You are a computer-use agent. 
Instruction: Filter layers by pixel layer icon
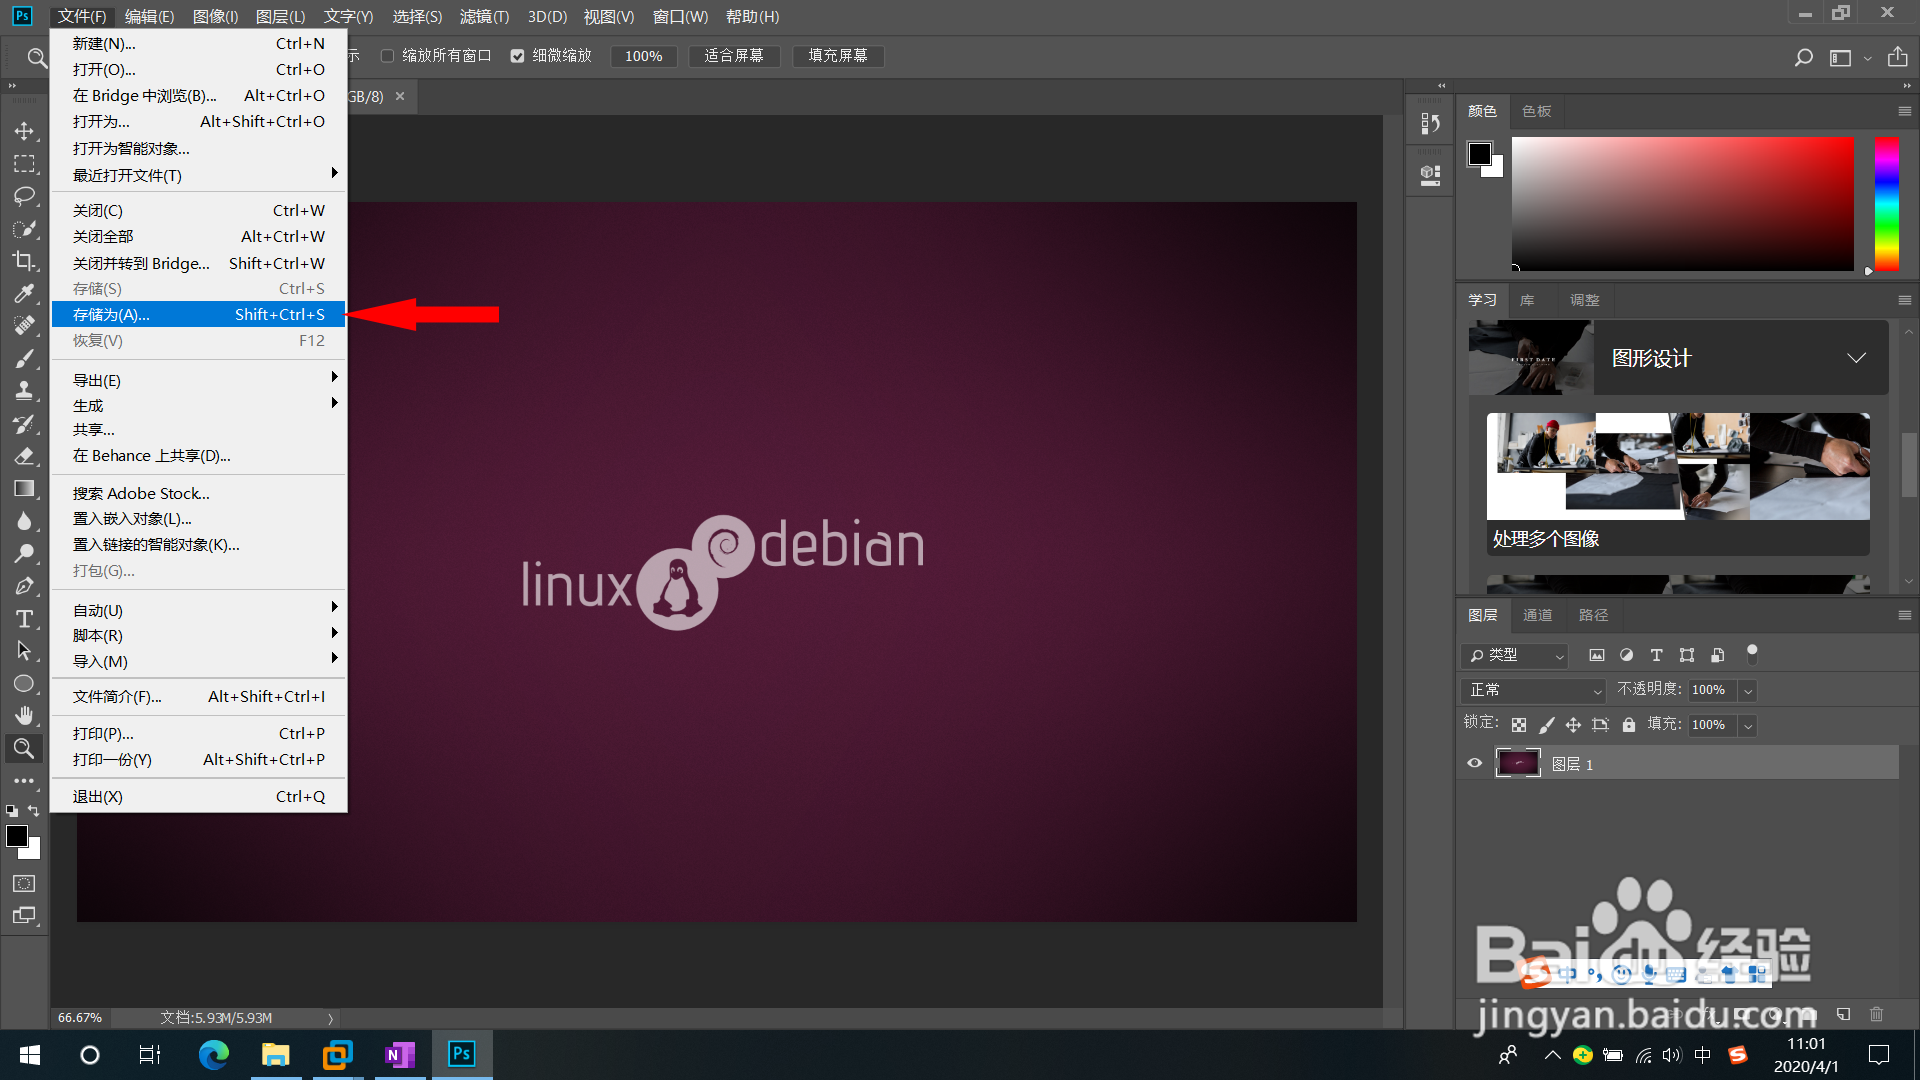pos(1597,655)
